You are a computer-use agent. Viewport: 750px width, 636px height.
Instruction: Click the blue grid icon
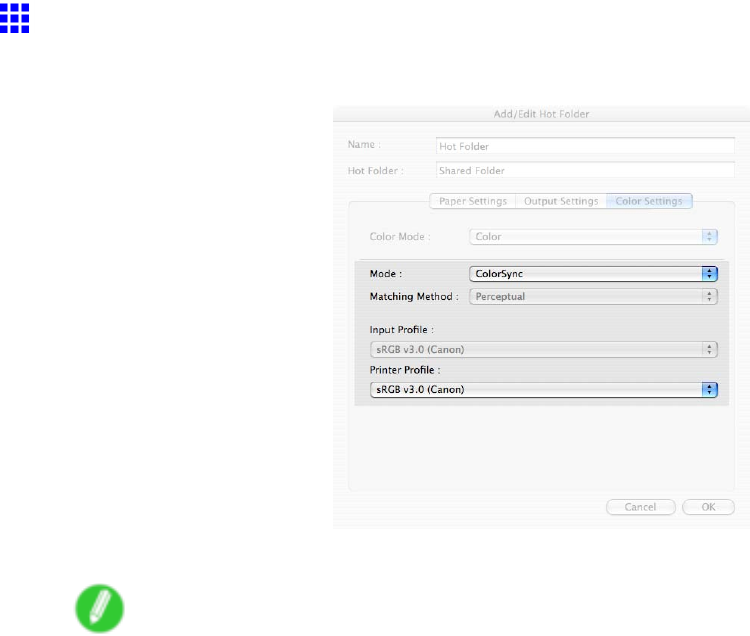[15, 18]
